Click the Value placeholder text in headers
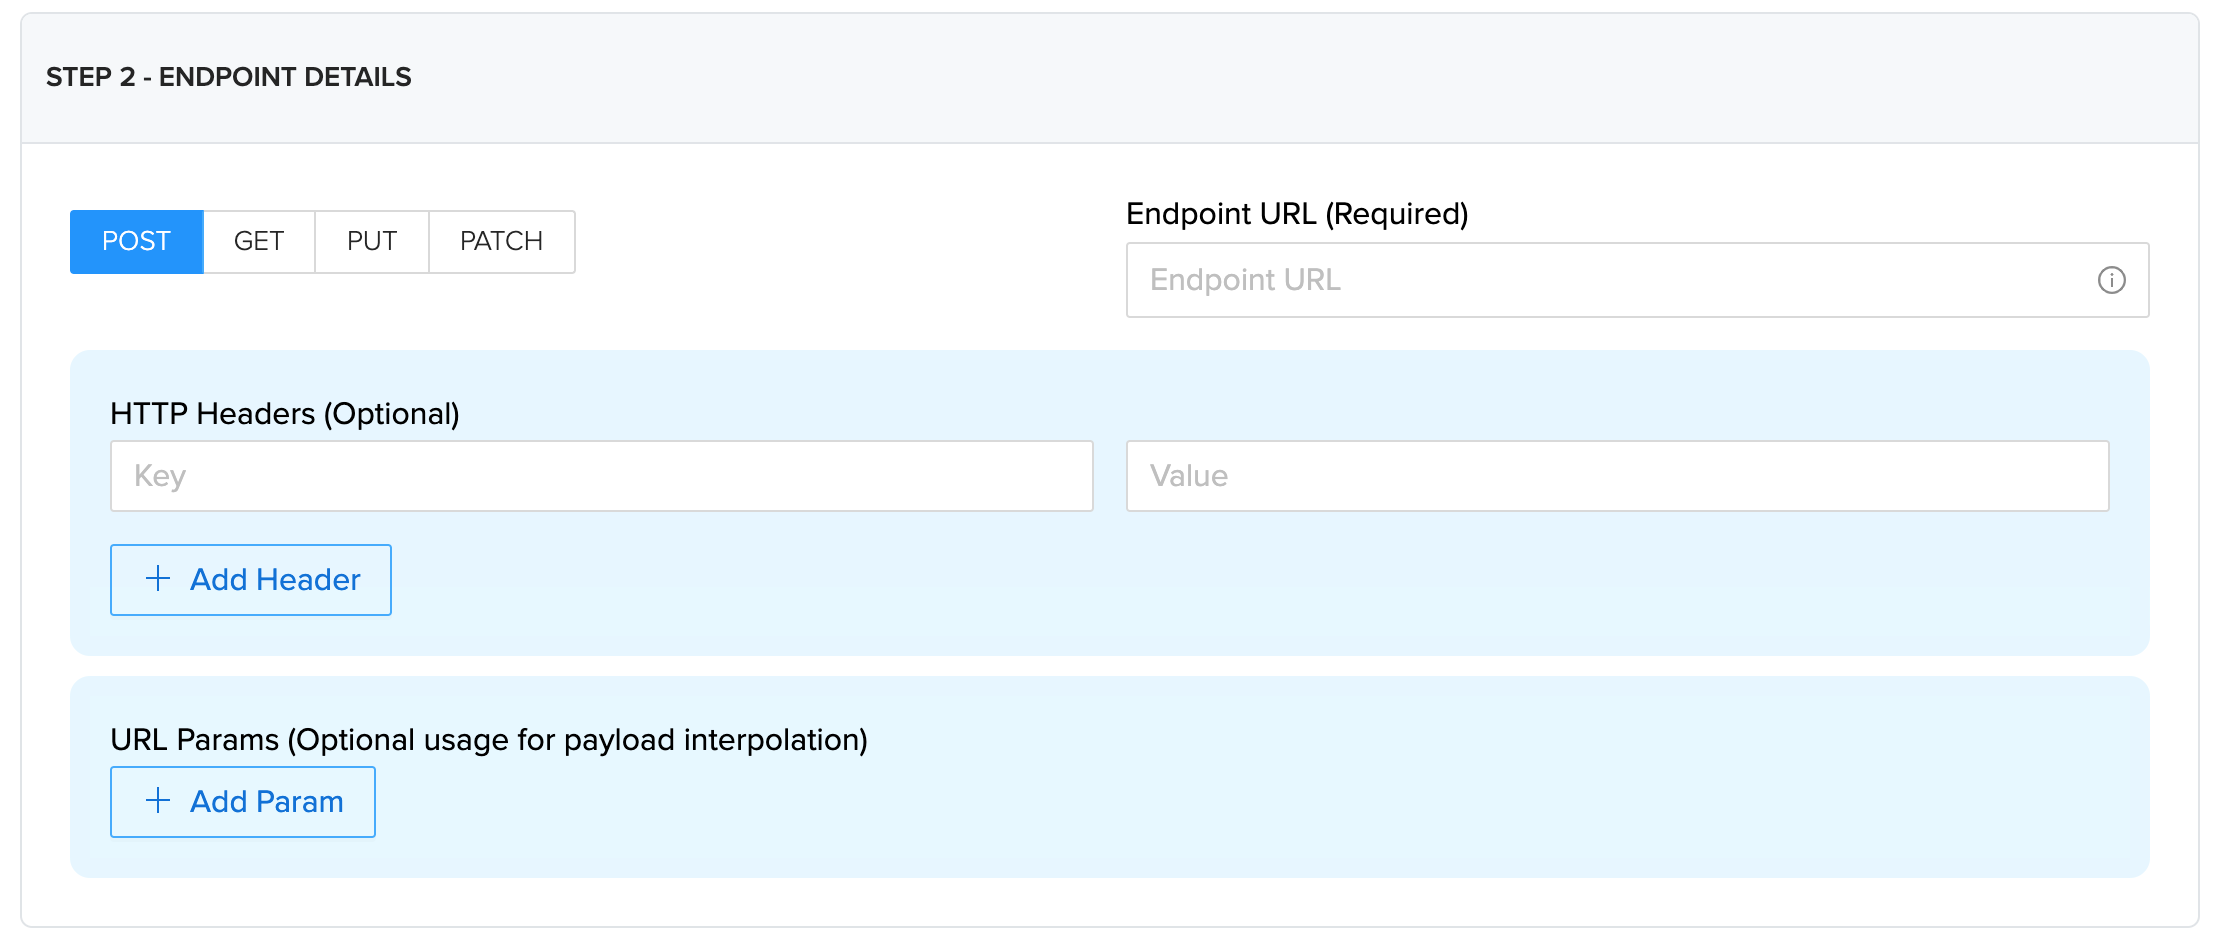The height and width of the screenshot is (944, 2220). (x=1189, y=476)
